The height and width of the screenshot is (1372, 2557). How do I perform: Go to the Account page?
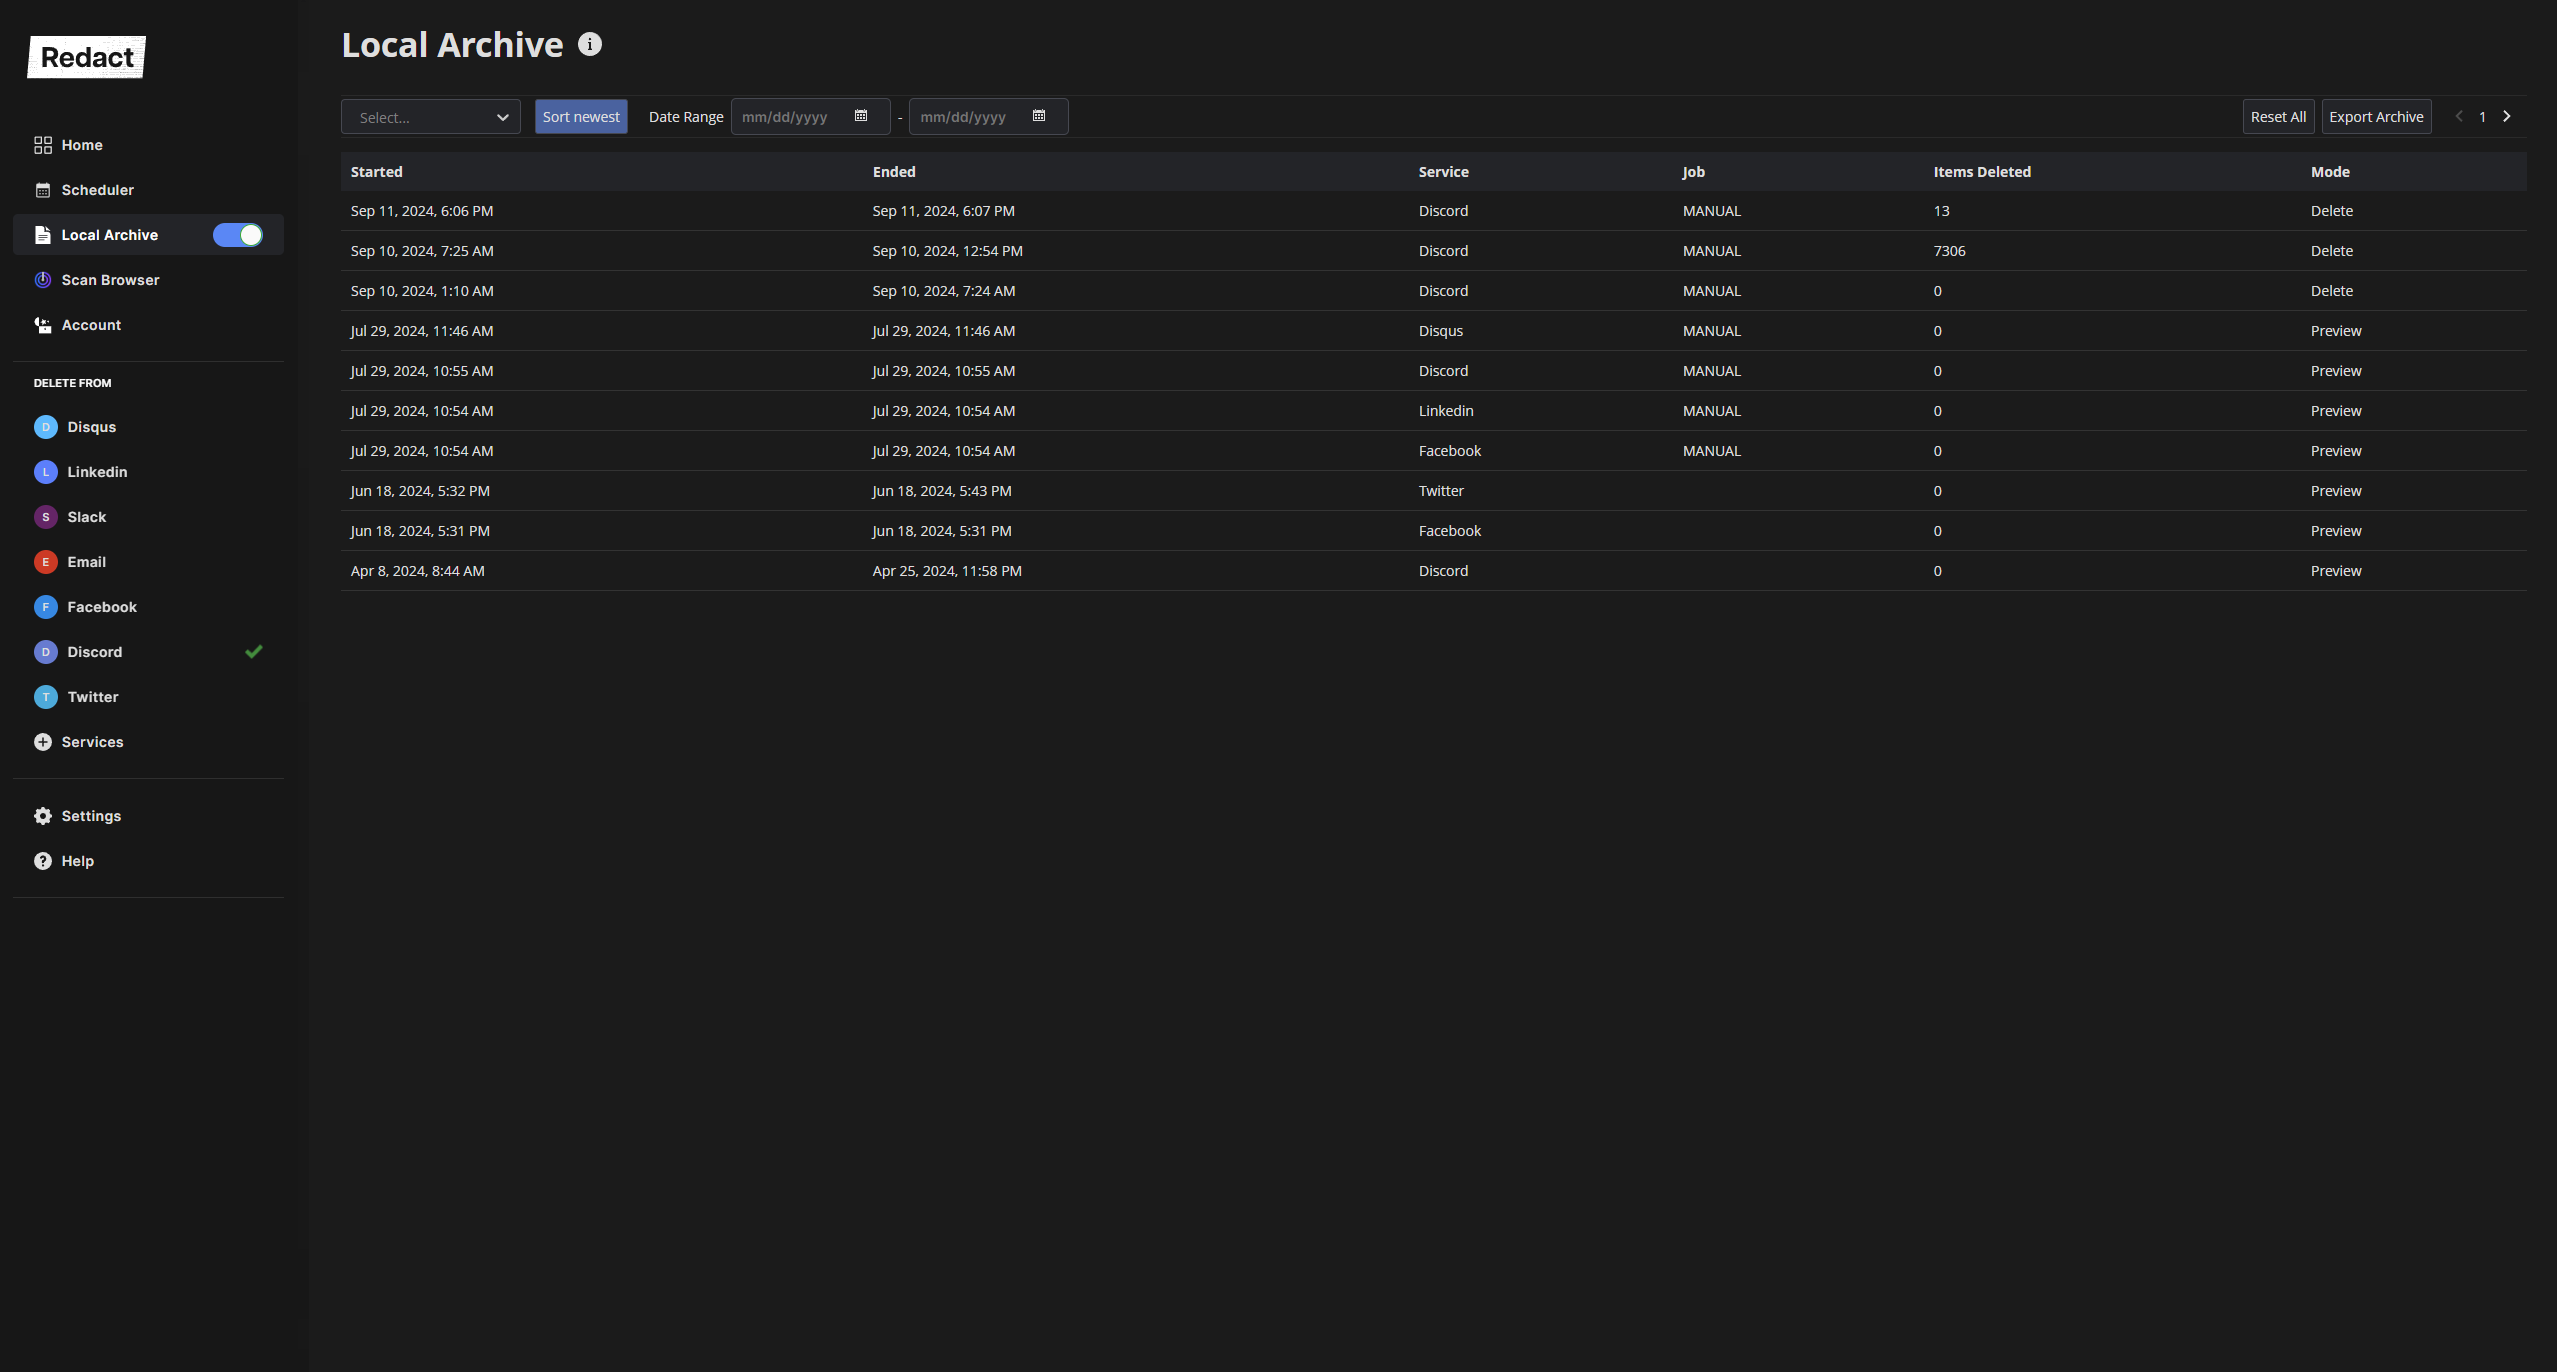click(x=91, y=325)
